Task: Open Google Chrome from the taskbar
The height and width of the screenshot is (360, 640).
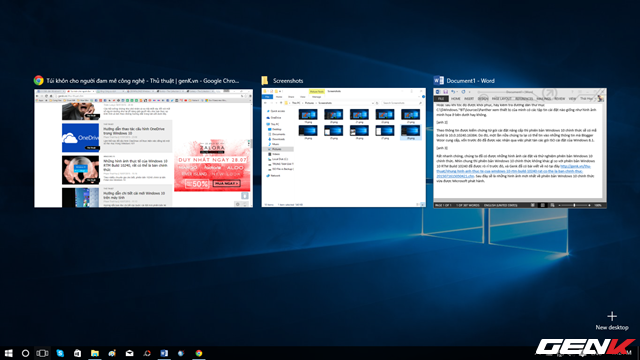Action: pyautogui.click(x=199, y=353)
